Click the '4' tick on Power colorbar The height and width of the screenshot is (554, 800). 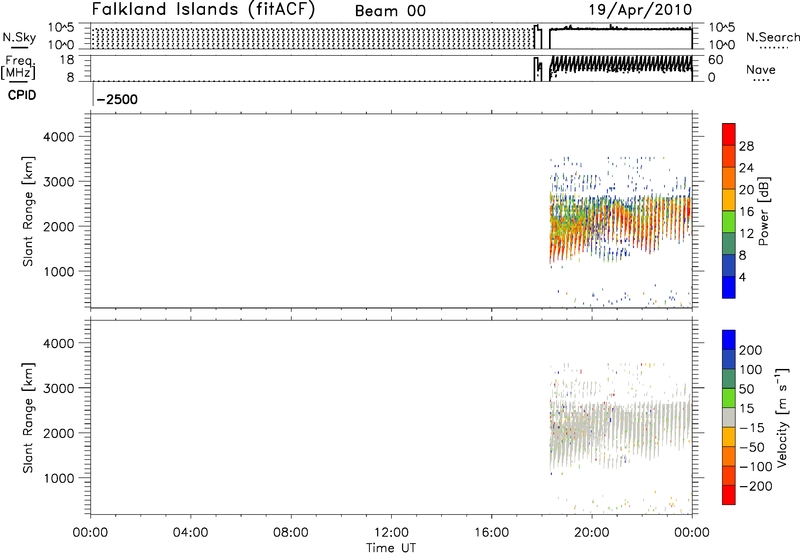pos(742,277)
